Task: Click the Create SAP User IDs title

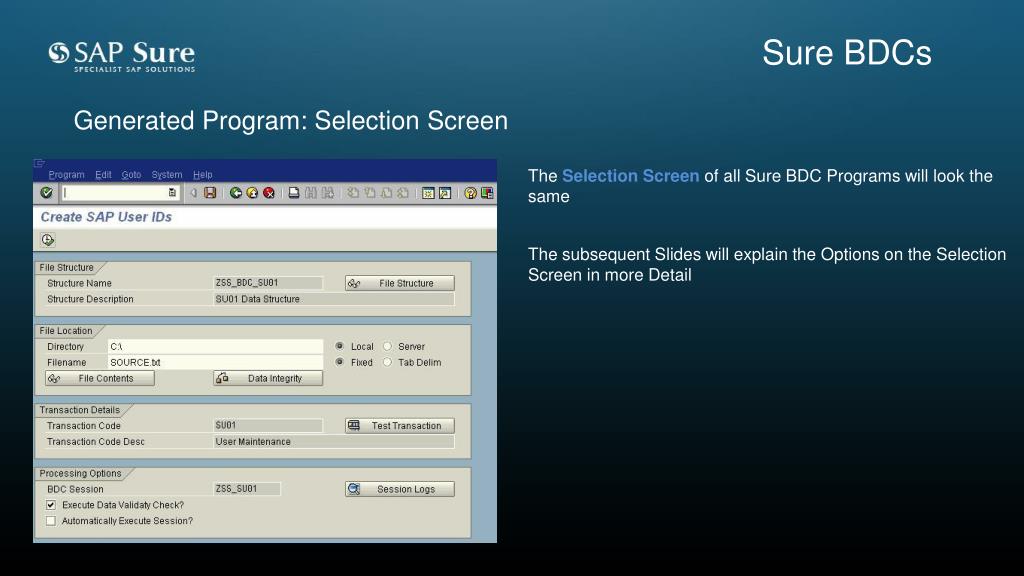Action: (106, 217)
